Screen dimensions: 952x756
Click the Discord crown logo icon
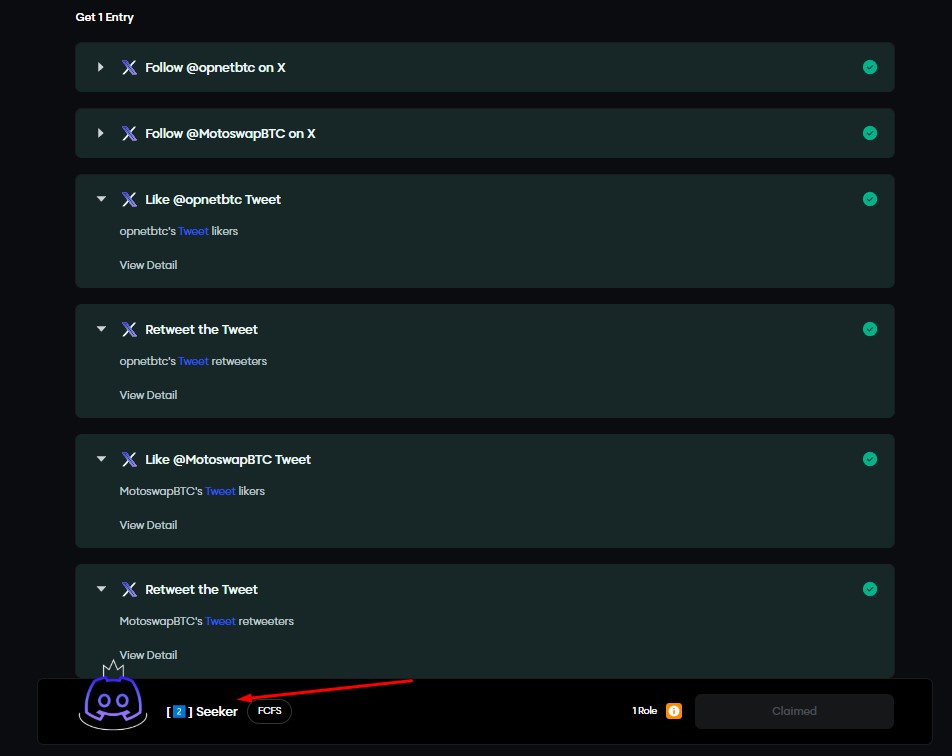(x=113, y=696)
